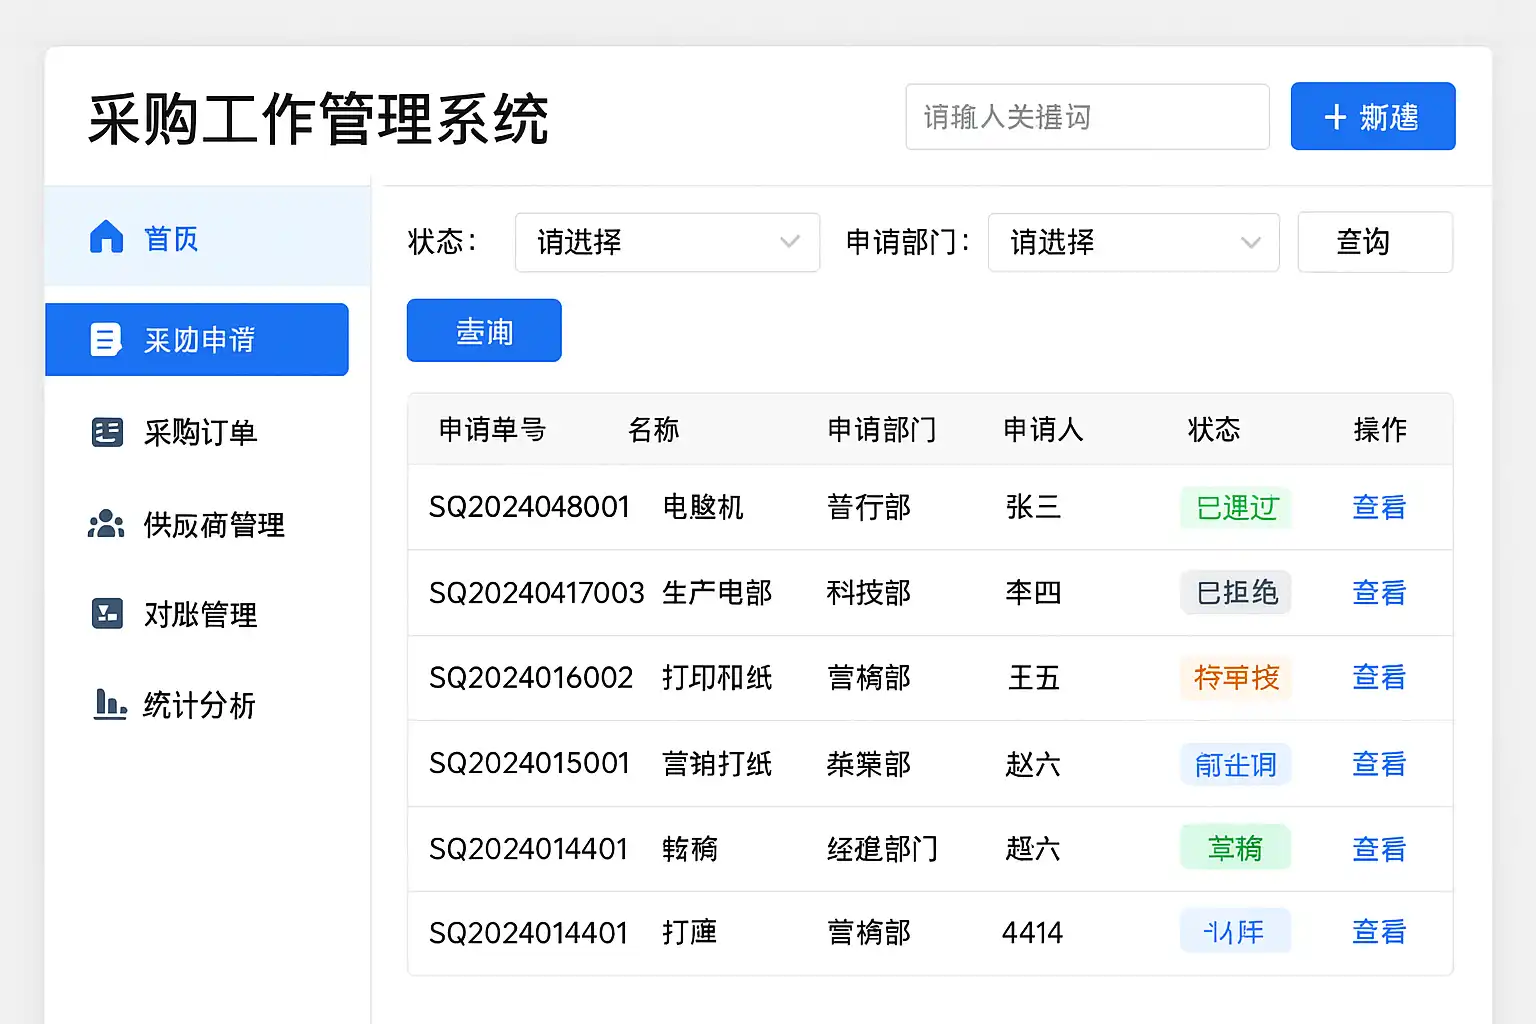
Task: Open 采购订单 menu item
Action: [x=200, y=432]
